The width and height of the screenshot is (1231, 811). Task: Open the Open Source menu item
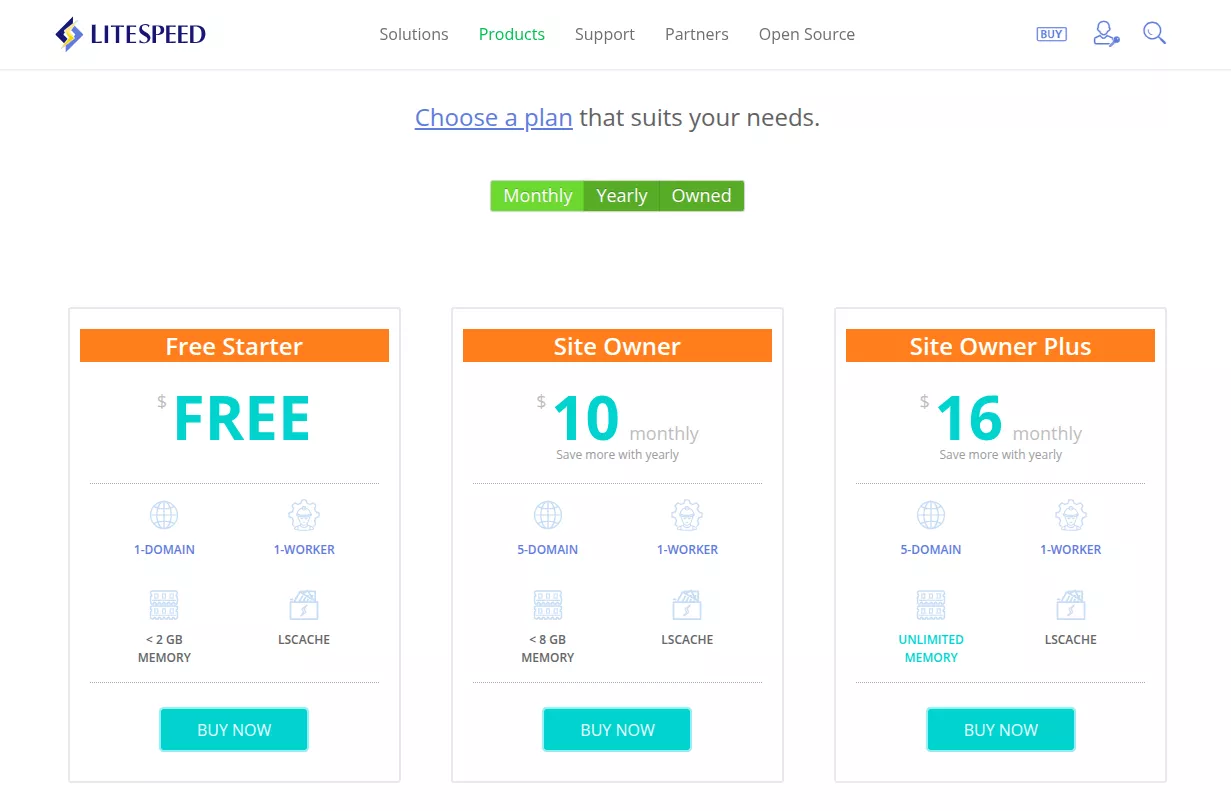[x=806, y=34]
